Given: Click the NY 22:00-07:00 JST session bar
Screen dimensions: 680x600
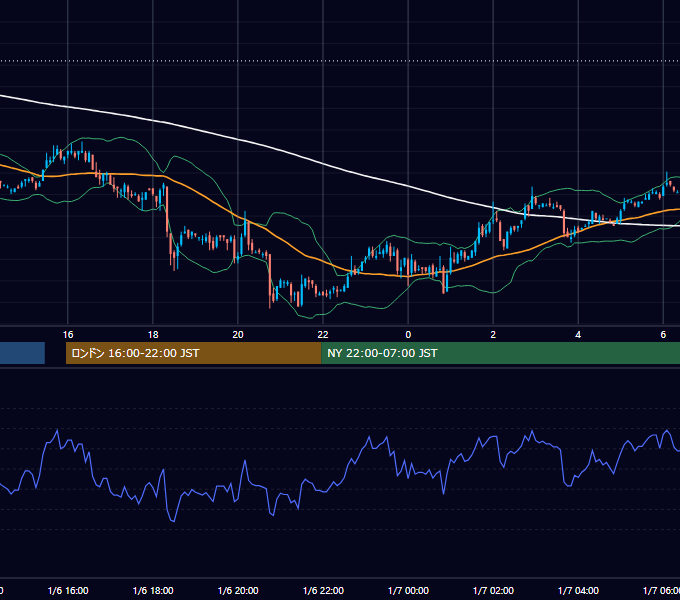Looking at the screenshot, I should (500, 353).
